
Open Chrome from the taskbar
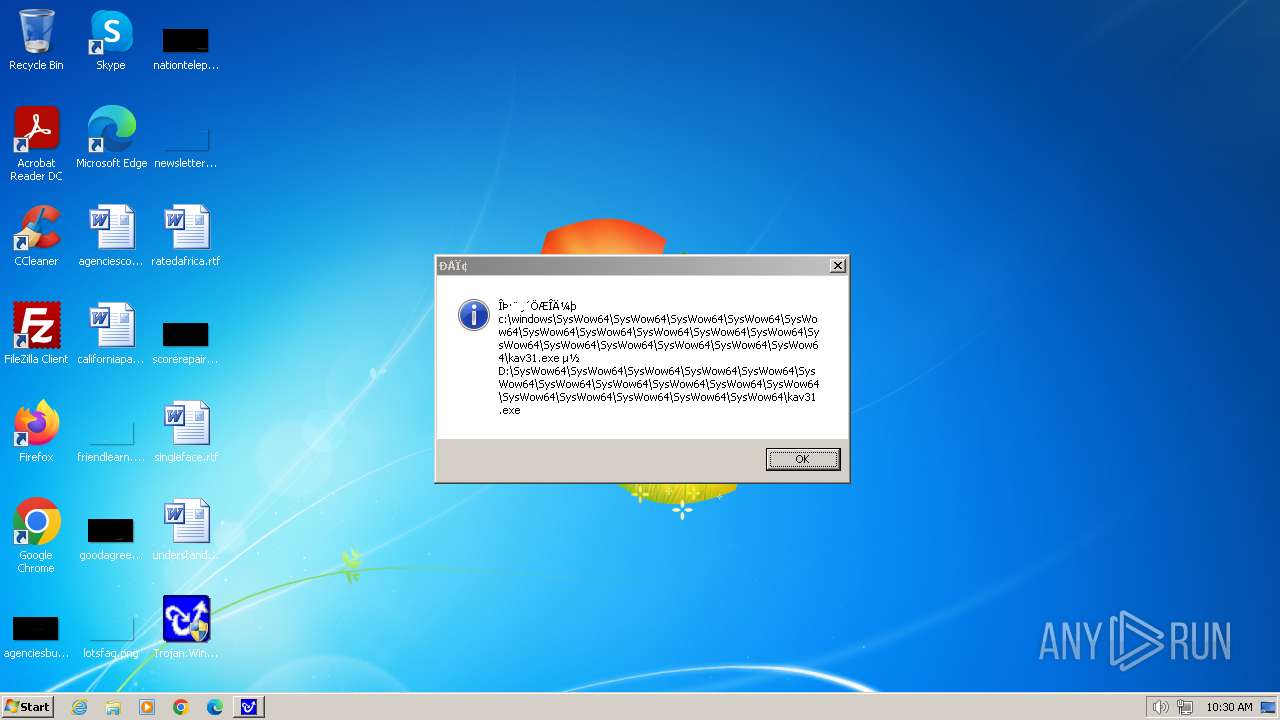[181, 707]
